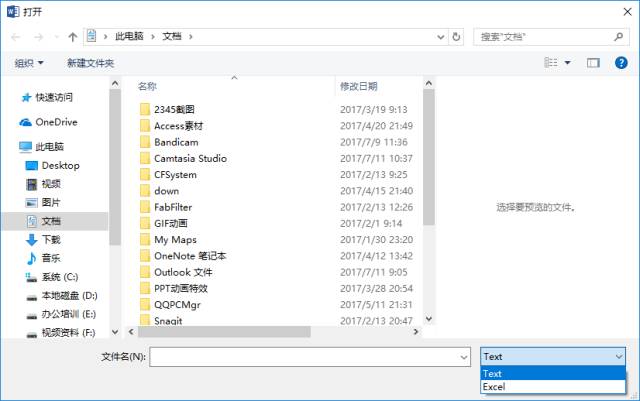Viewport: 640px width, 401px height.
Task: Expand chevron after 文档 in path
Action: (x=191, y=37)
